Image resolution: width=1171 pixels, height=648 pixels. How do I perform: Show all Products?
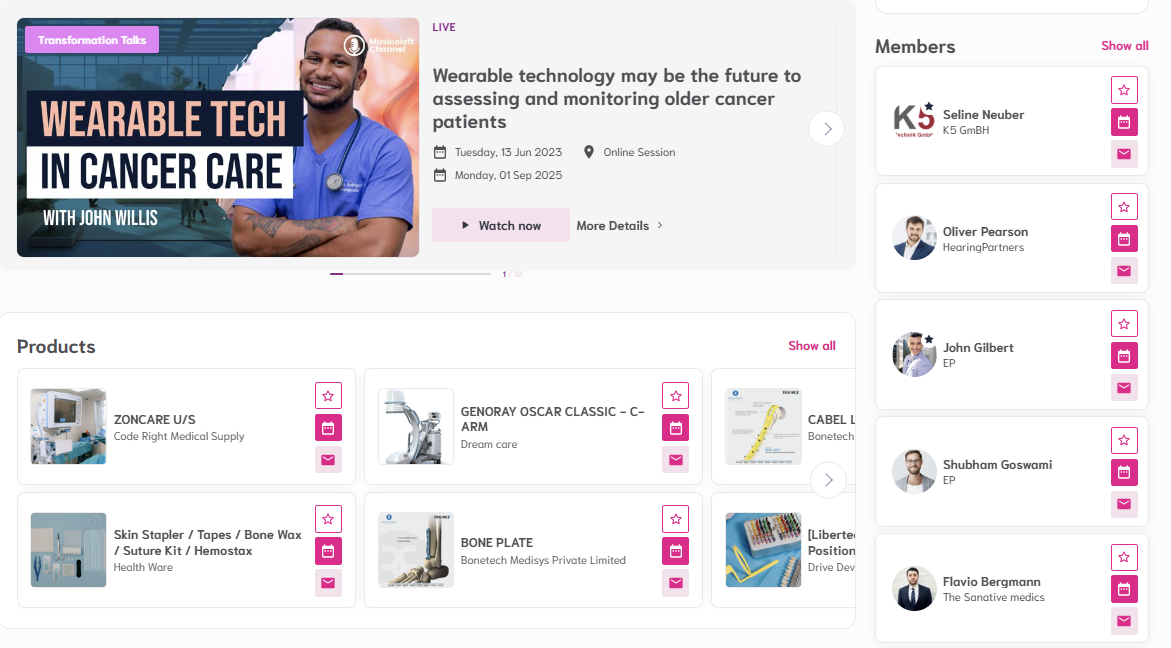click(811, 346)
